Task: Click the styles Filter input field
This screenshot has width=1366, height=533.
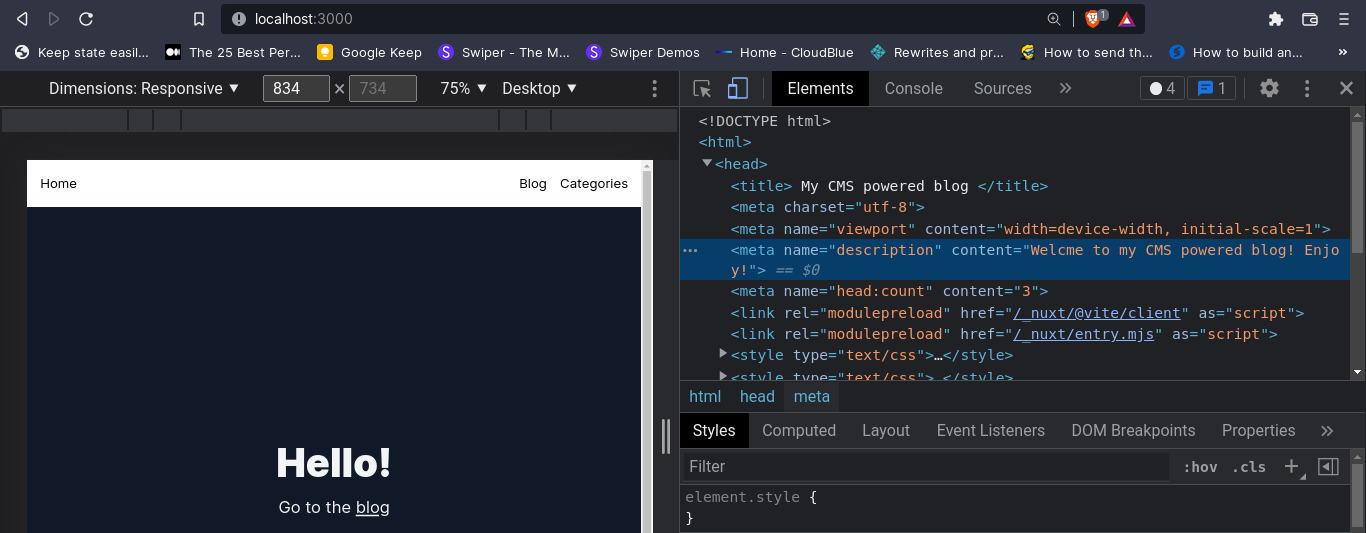Action: (x=925, y=467)
